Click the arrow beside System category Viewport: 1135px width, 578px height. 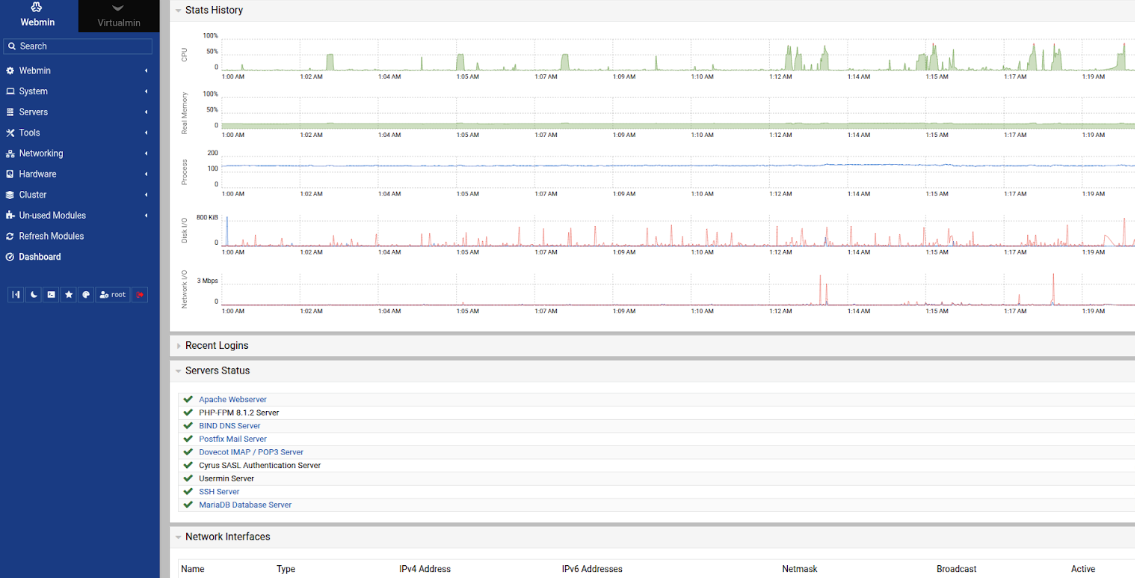[x=146, y=91]
